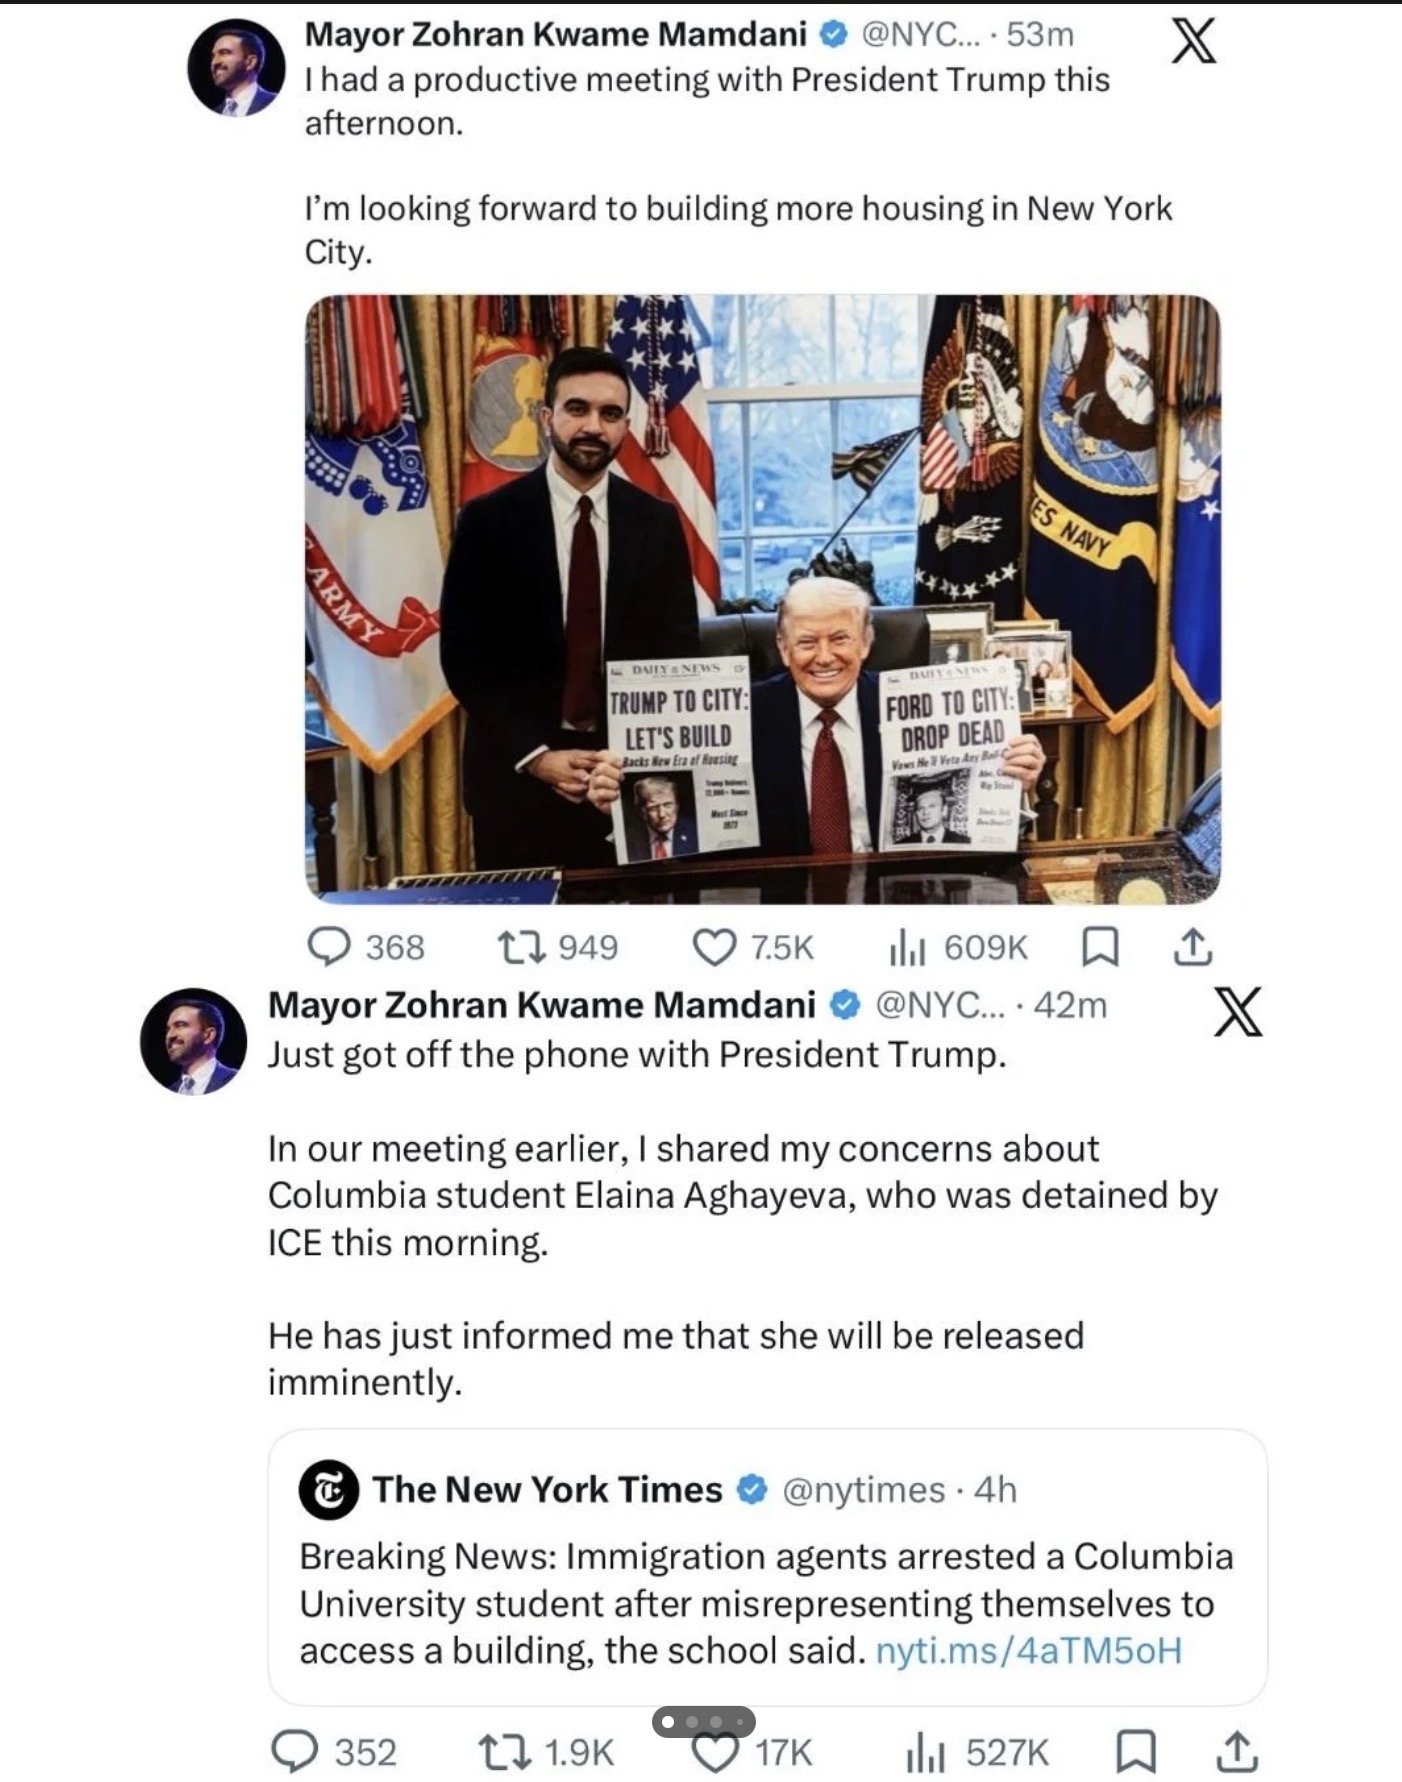Like the tweet with 7.5K likes
The width and height of the screenshot is (1402, 1782).
(714, 946)
